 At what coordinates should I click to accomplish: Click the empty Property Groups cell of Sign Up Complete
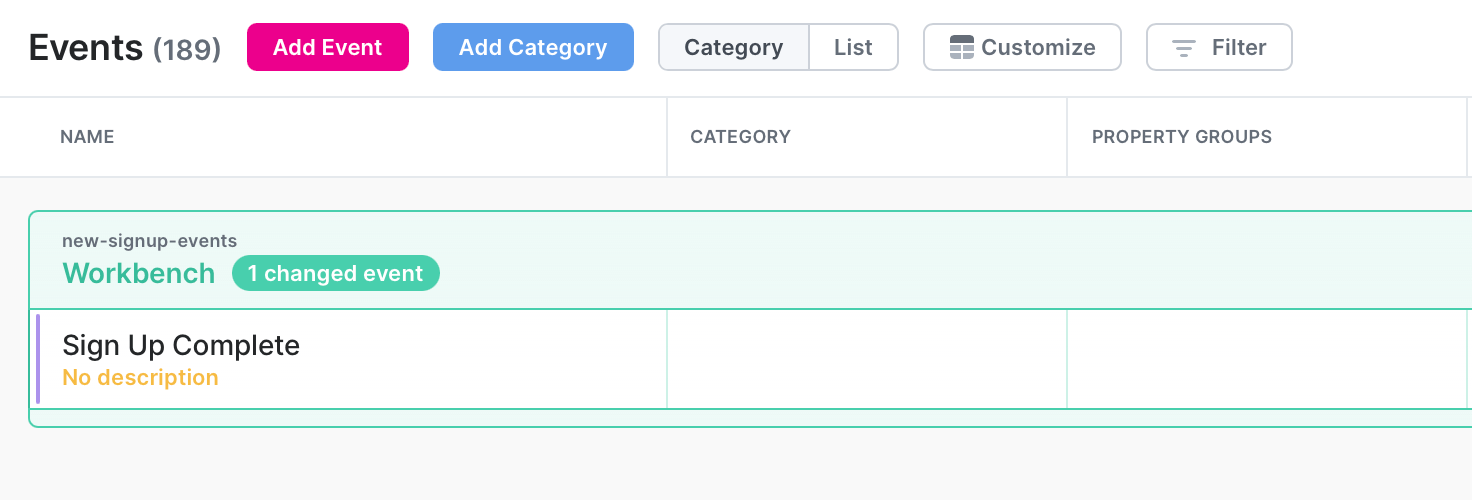(x=1266, y=359)
